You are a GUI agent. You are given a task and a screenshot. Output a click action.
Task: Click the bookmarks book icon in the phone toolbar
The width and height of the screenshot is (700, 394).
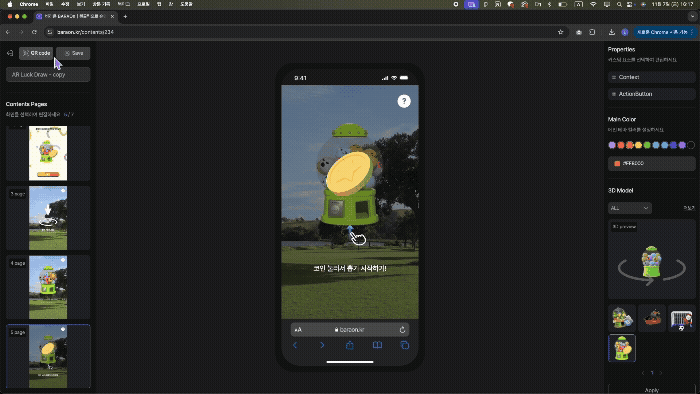click(x=377, y=345)
